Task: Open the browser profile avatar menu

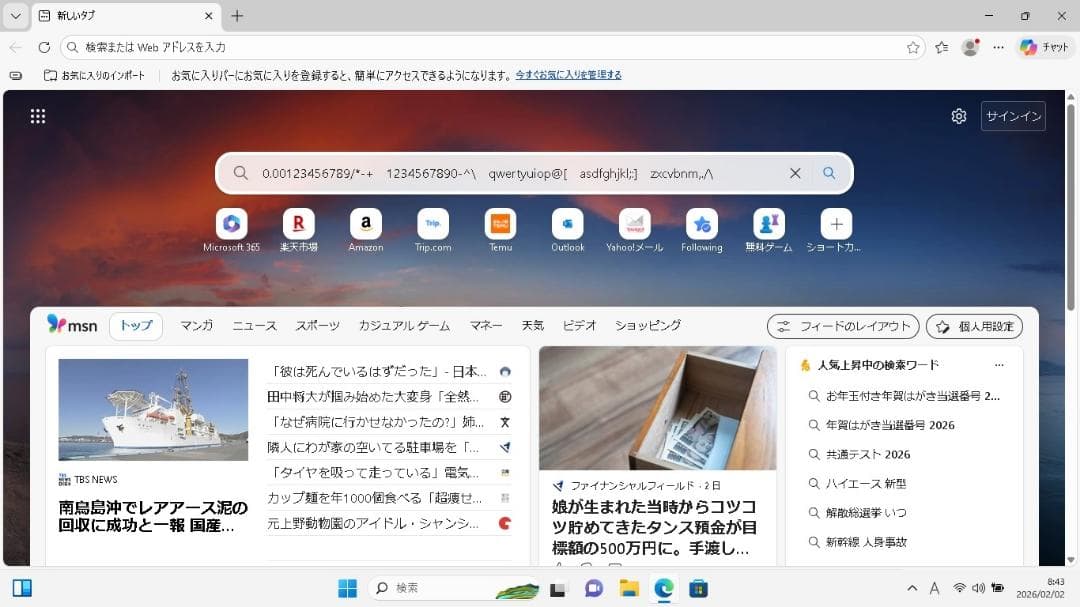Action: (969, 47)
